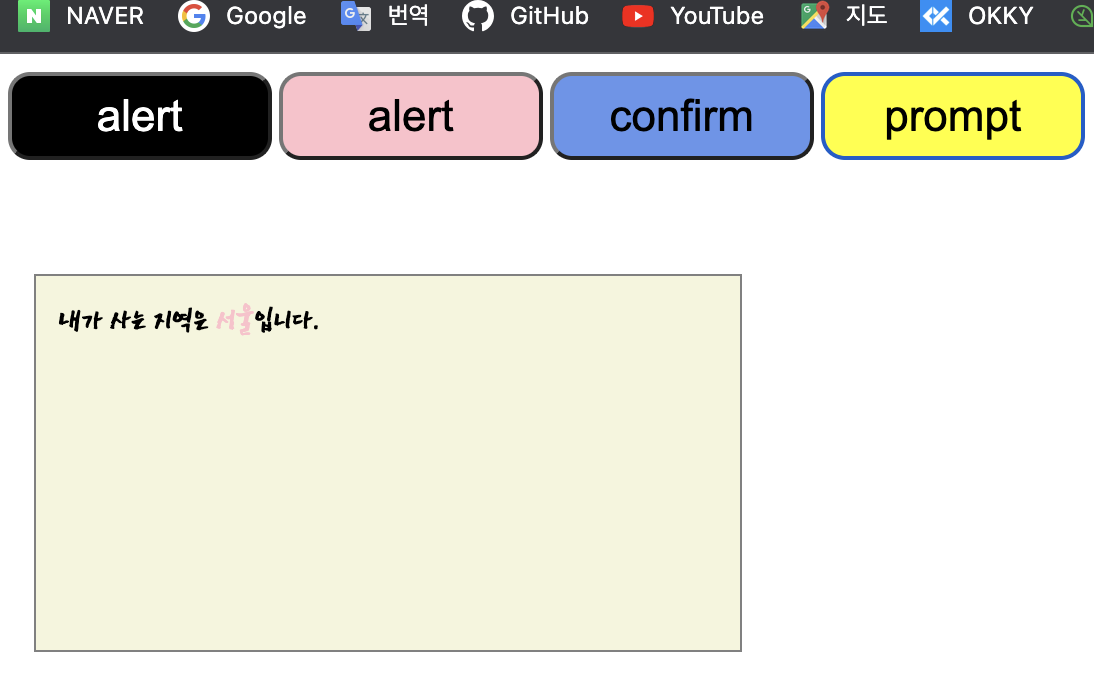Screen dimensions: 1094x698
Task: Open the NAVER bookmark
Action: coord(81,16)
